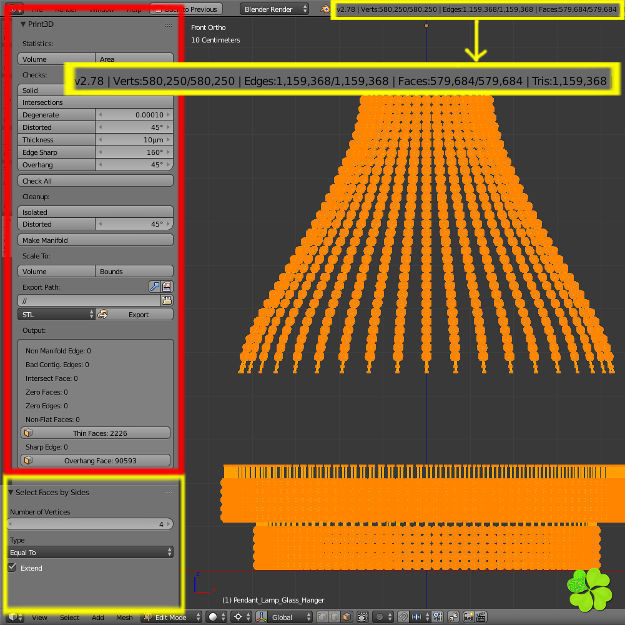Open the Select menu in the 3D header

coord(69,617)
